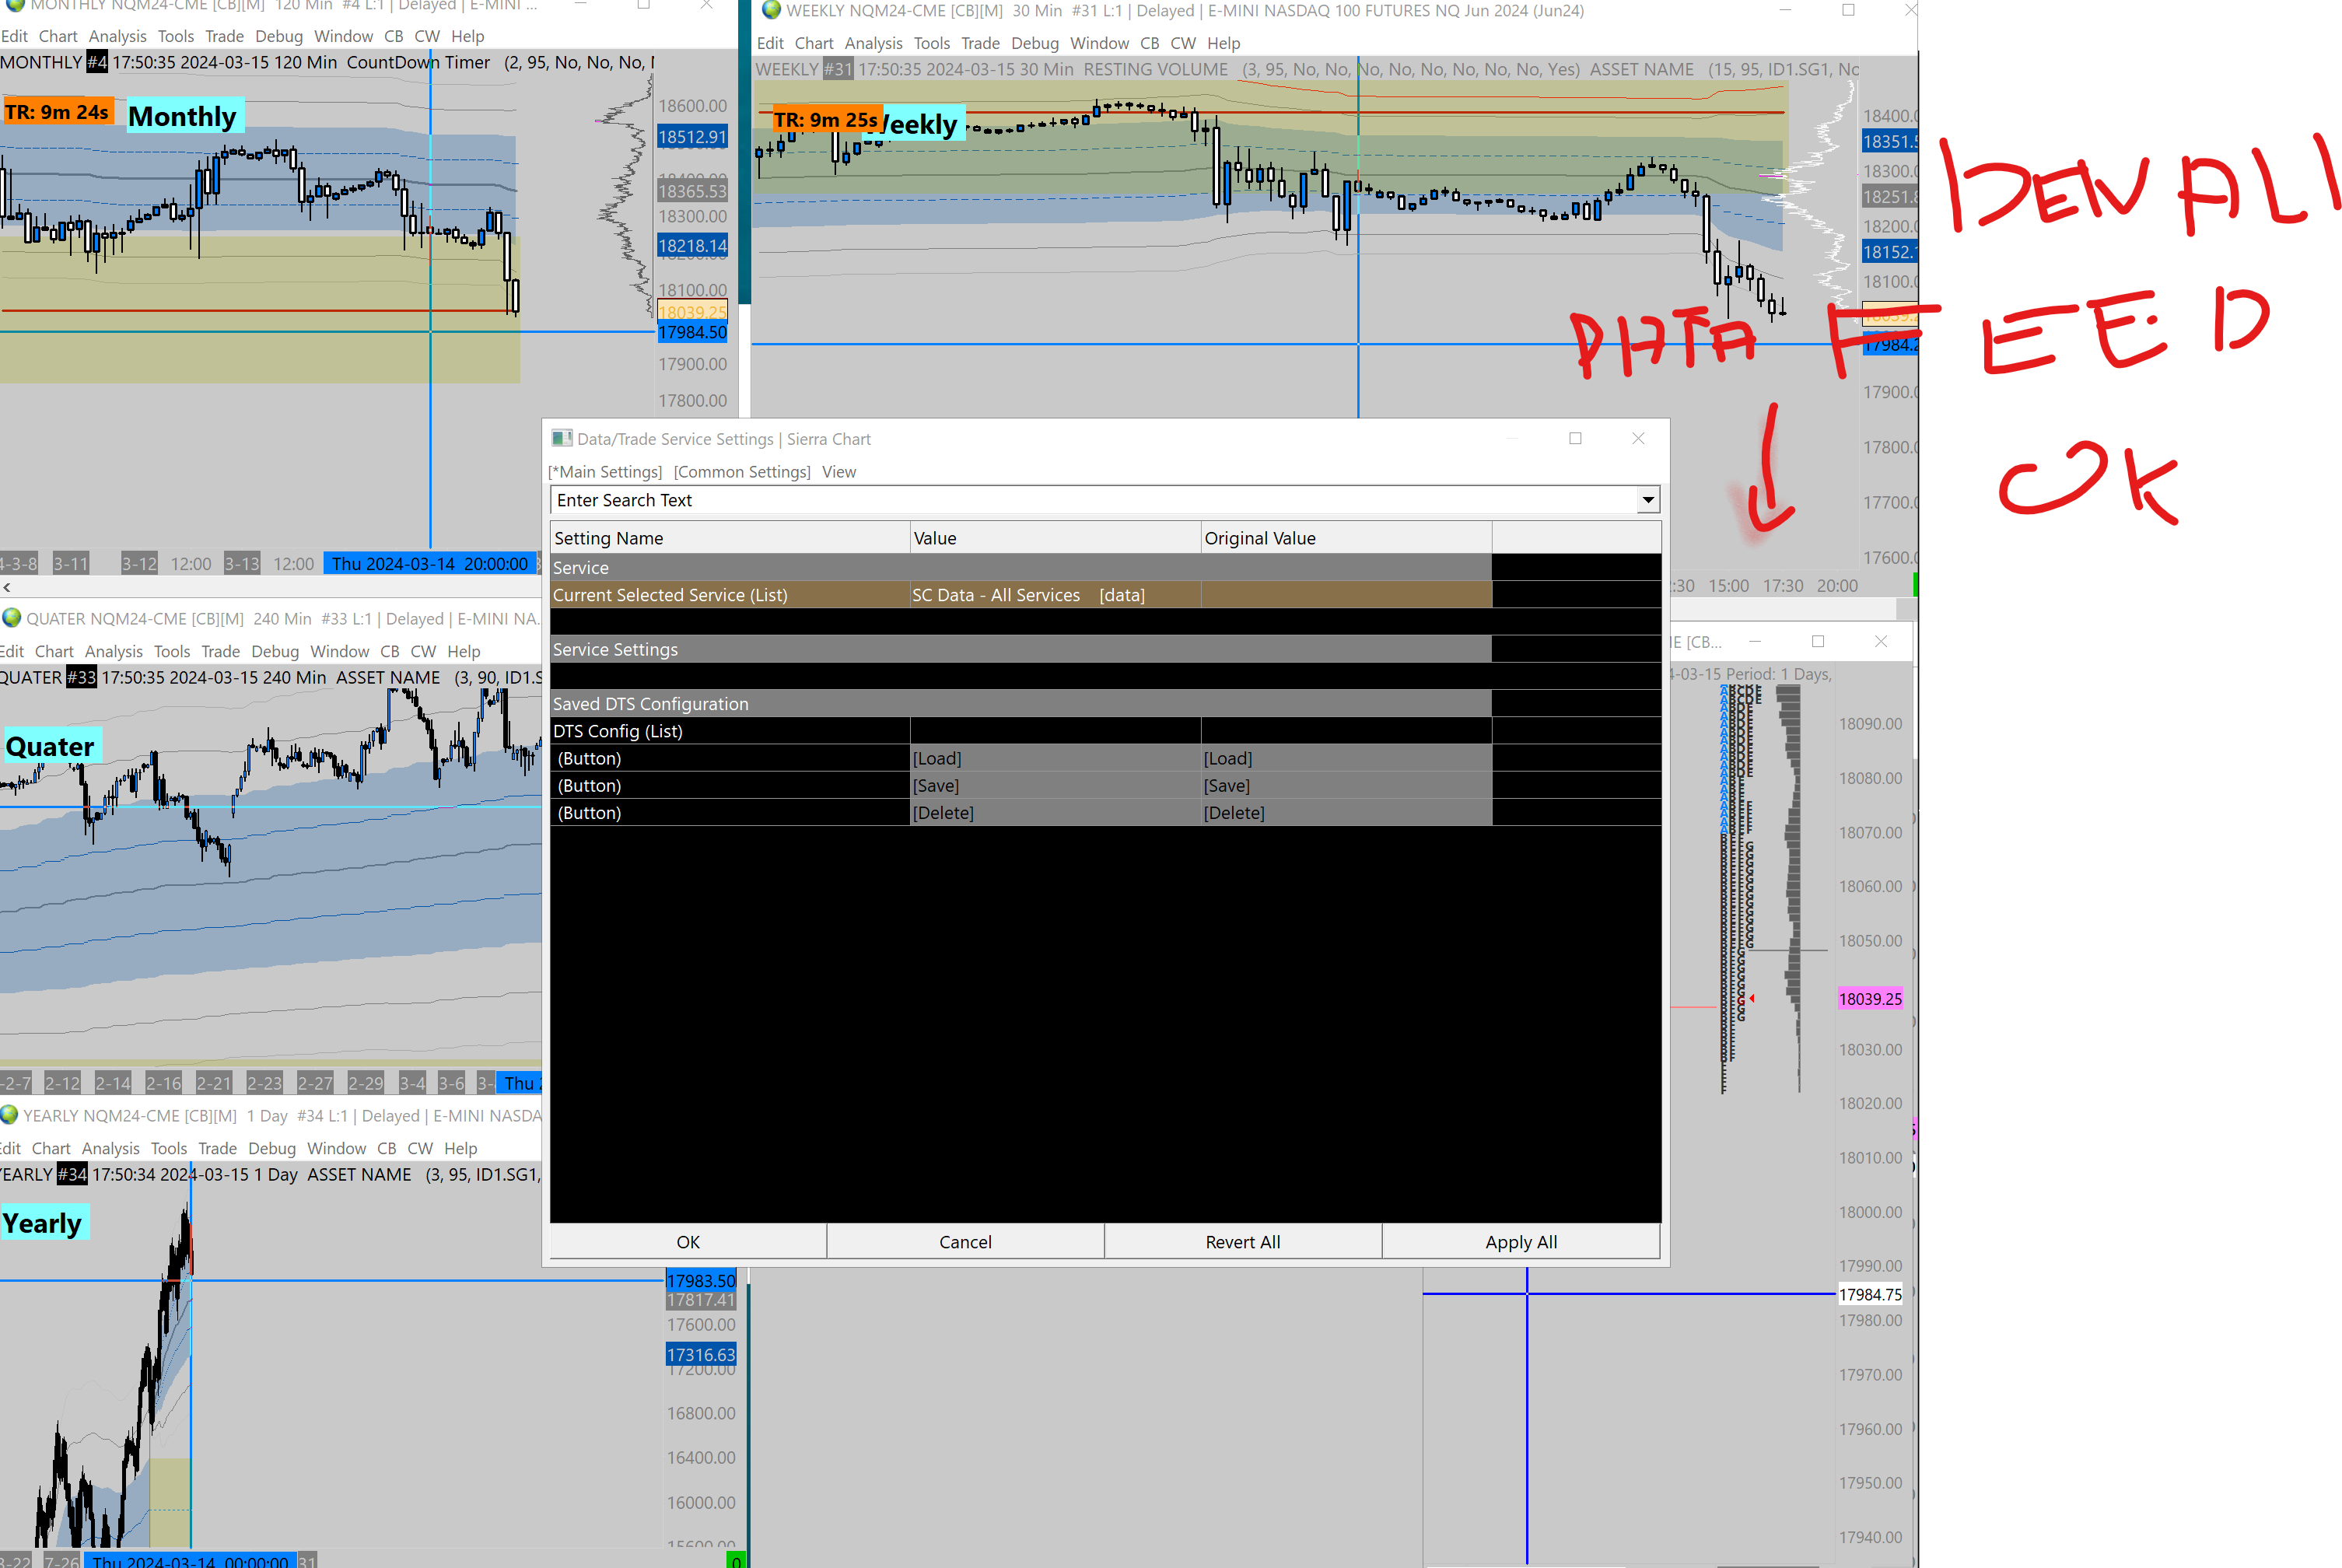This screenshot has width=2342, height=1568.
Task: Click the Original Value column header
Action: click(x=1346, y=538)
